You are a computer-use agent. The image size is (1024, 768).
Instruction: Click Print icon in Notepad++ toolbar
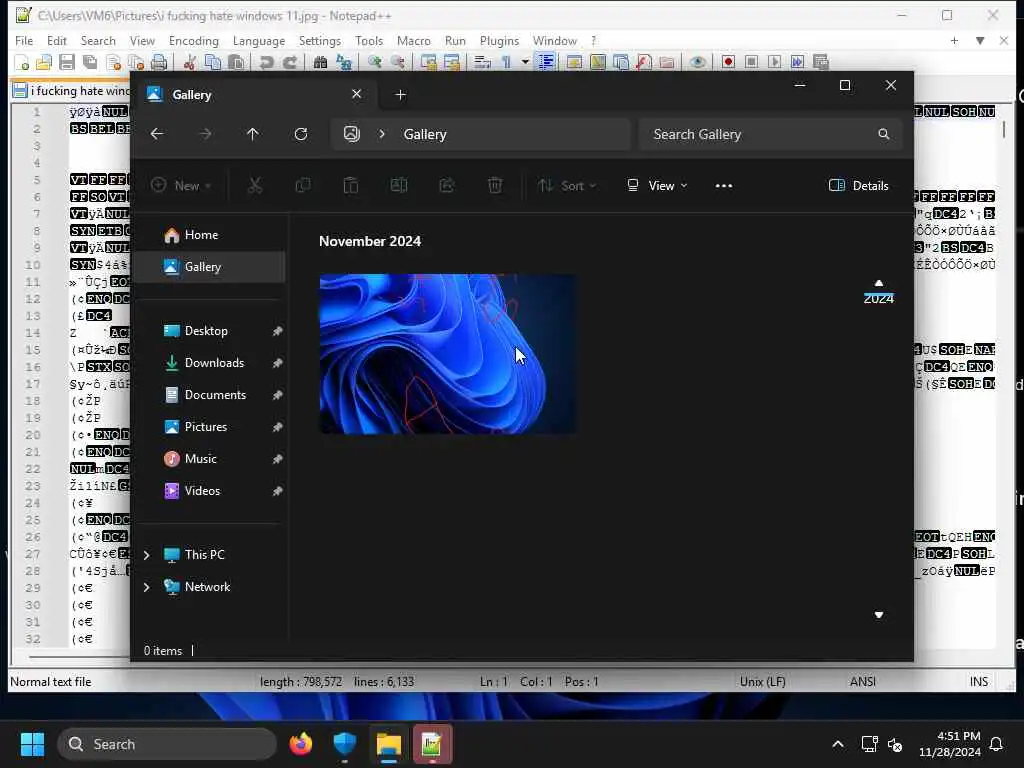pyautogui.click(x=159, y=62)
